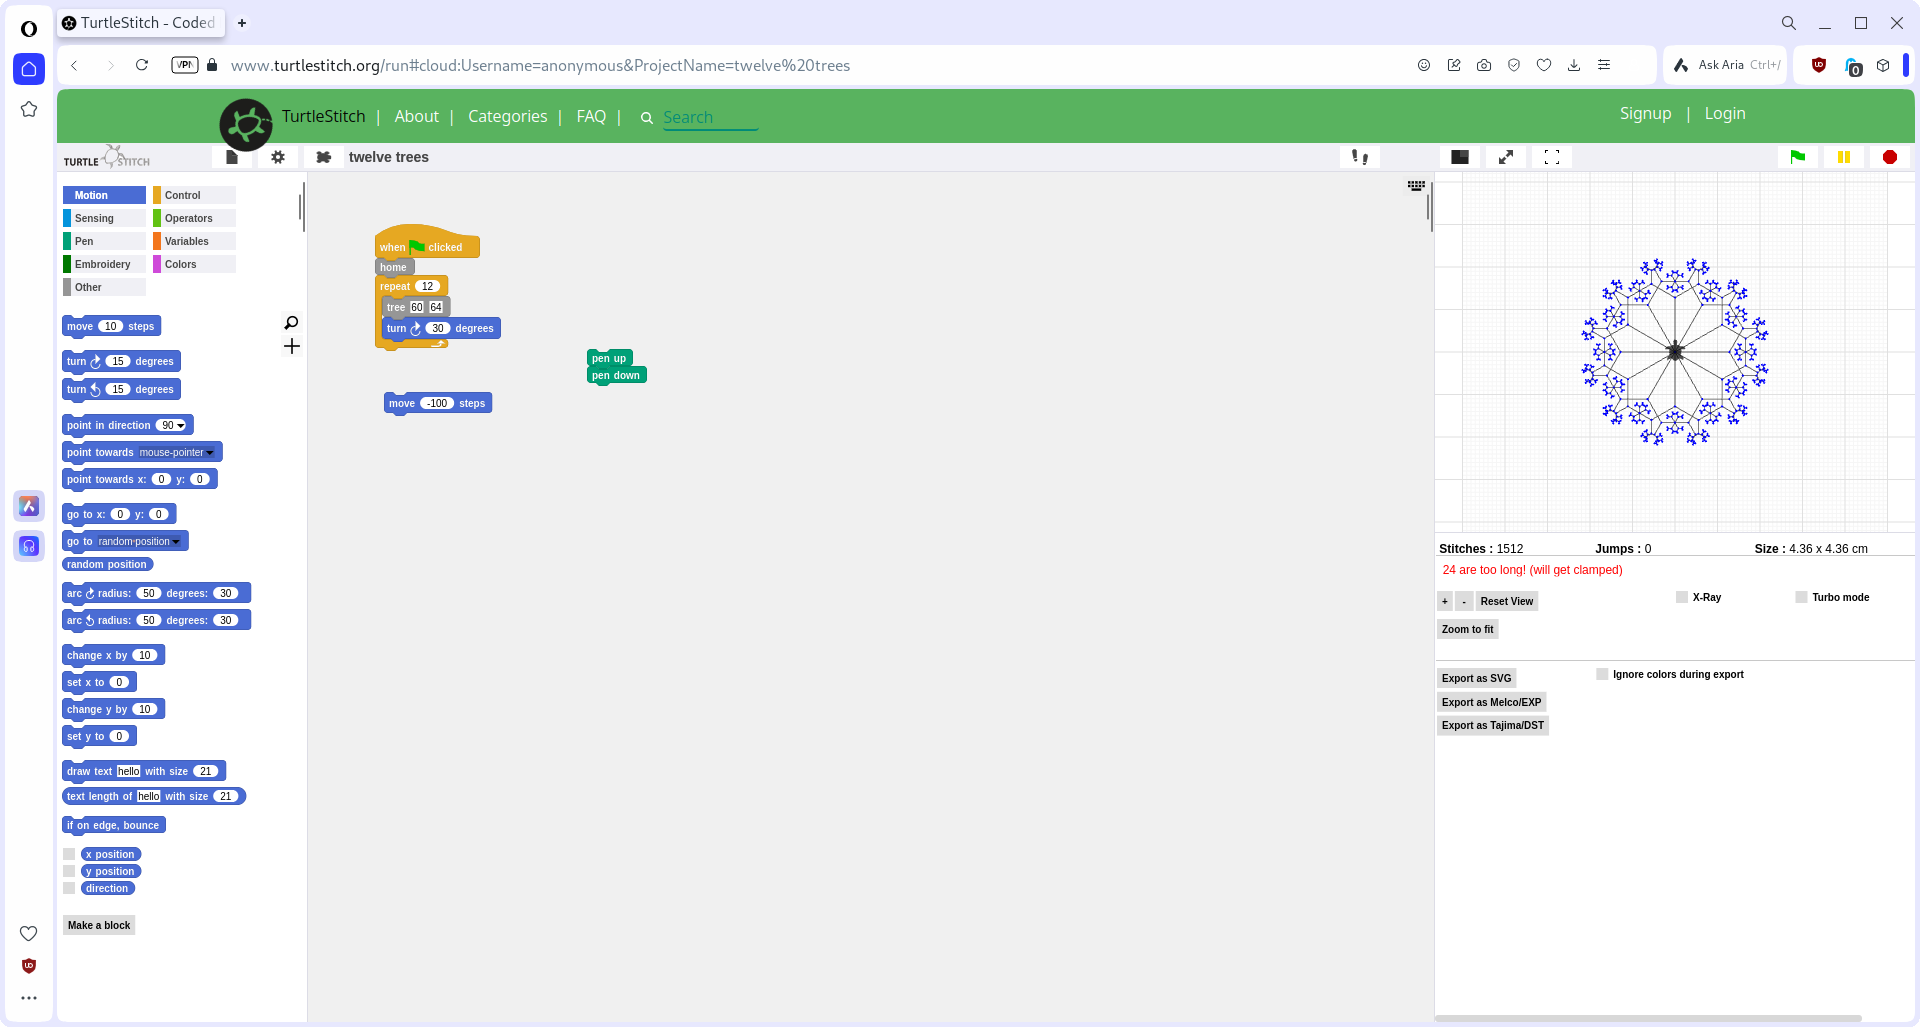Screen dimensions: 1920x1027
Task: Stop execution using the red stop icon
Action: pos(1890,157)
